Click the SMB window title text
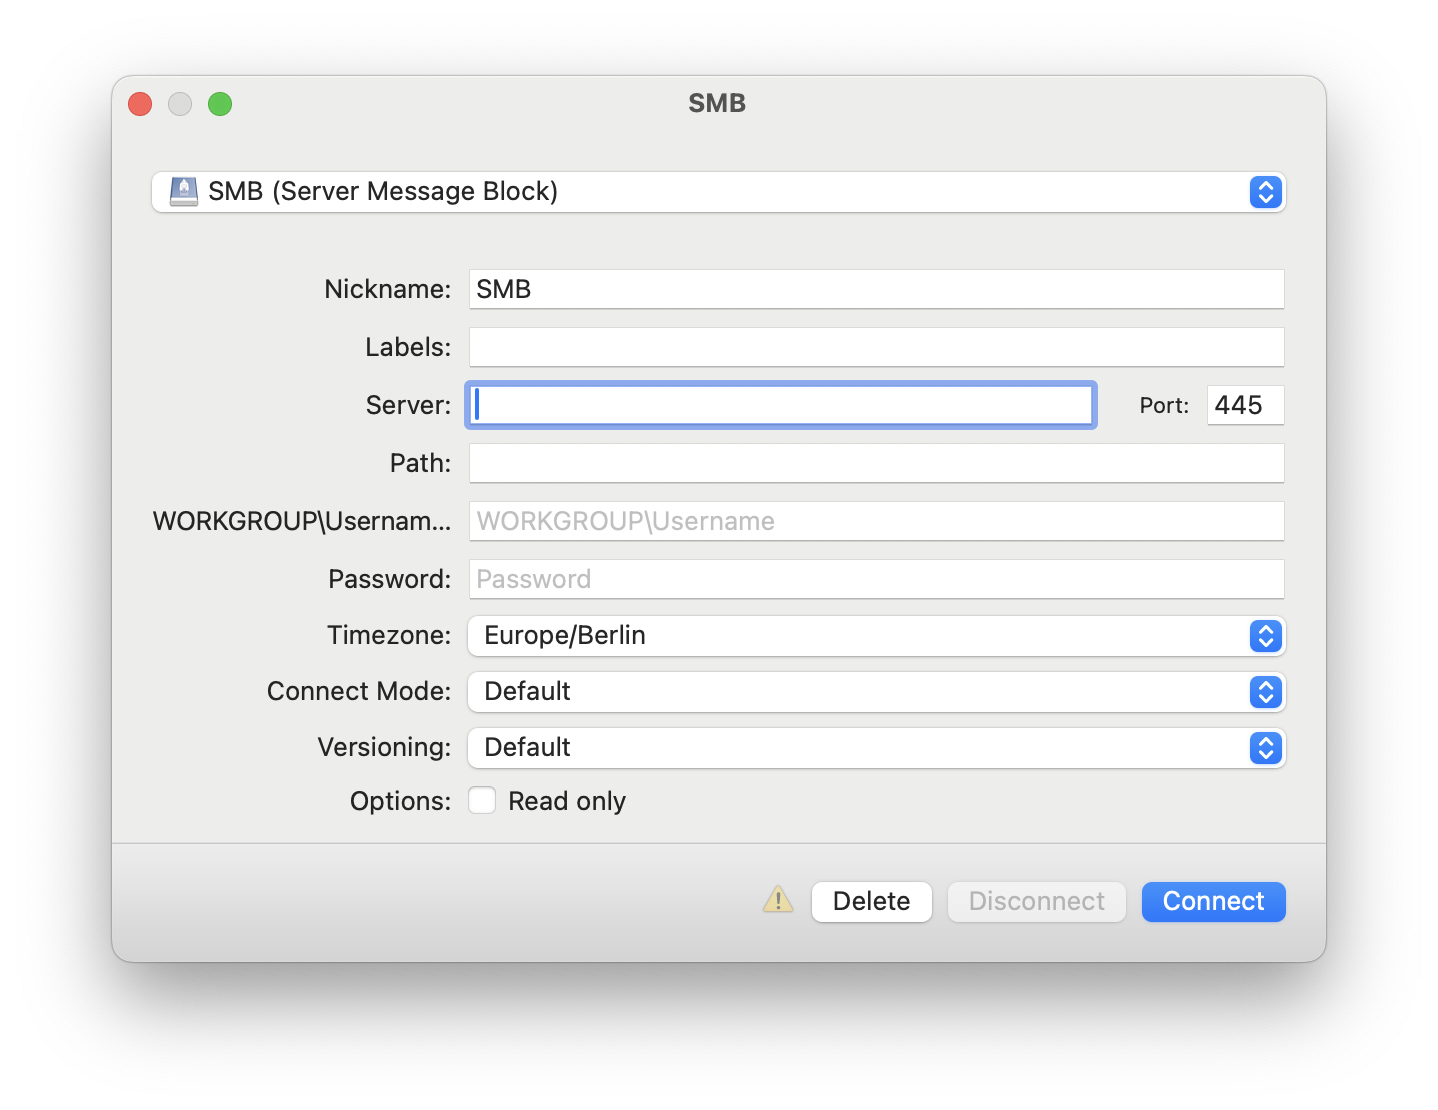The height and width of the screenshot is (1110, 1438). tap(717, 103)
